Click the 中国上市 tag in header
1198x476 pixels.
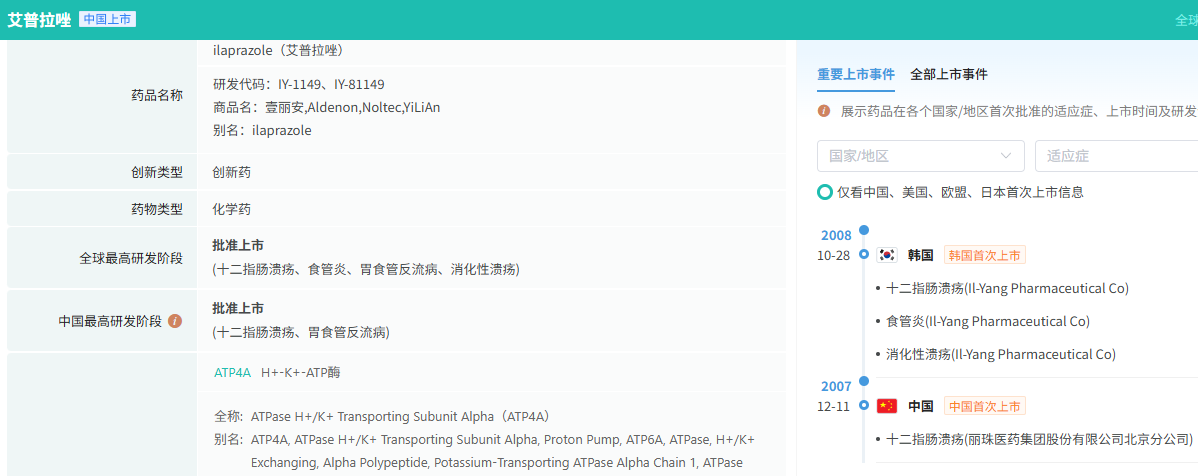[x=107, y=19]
